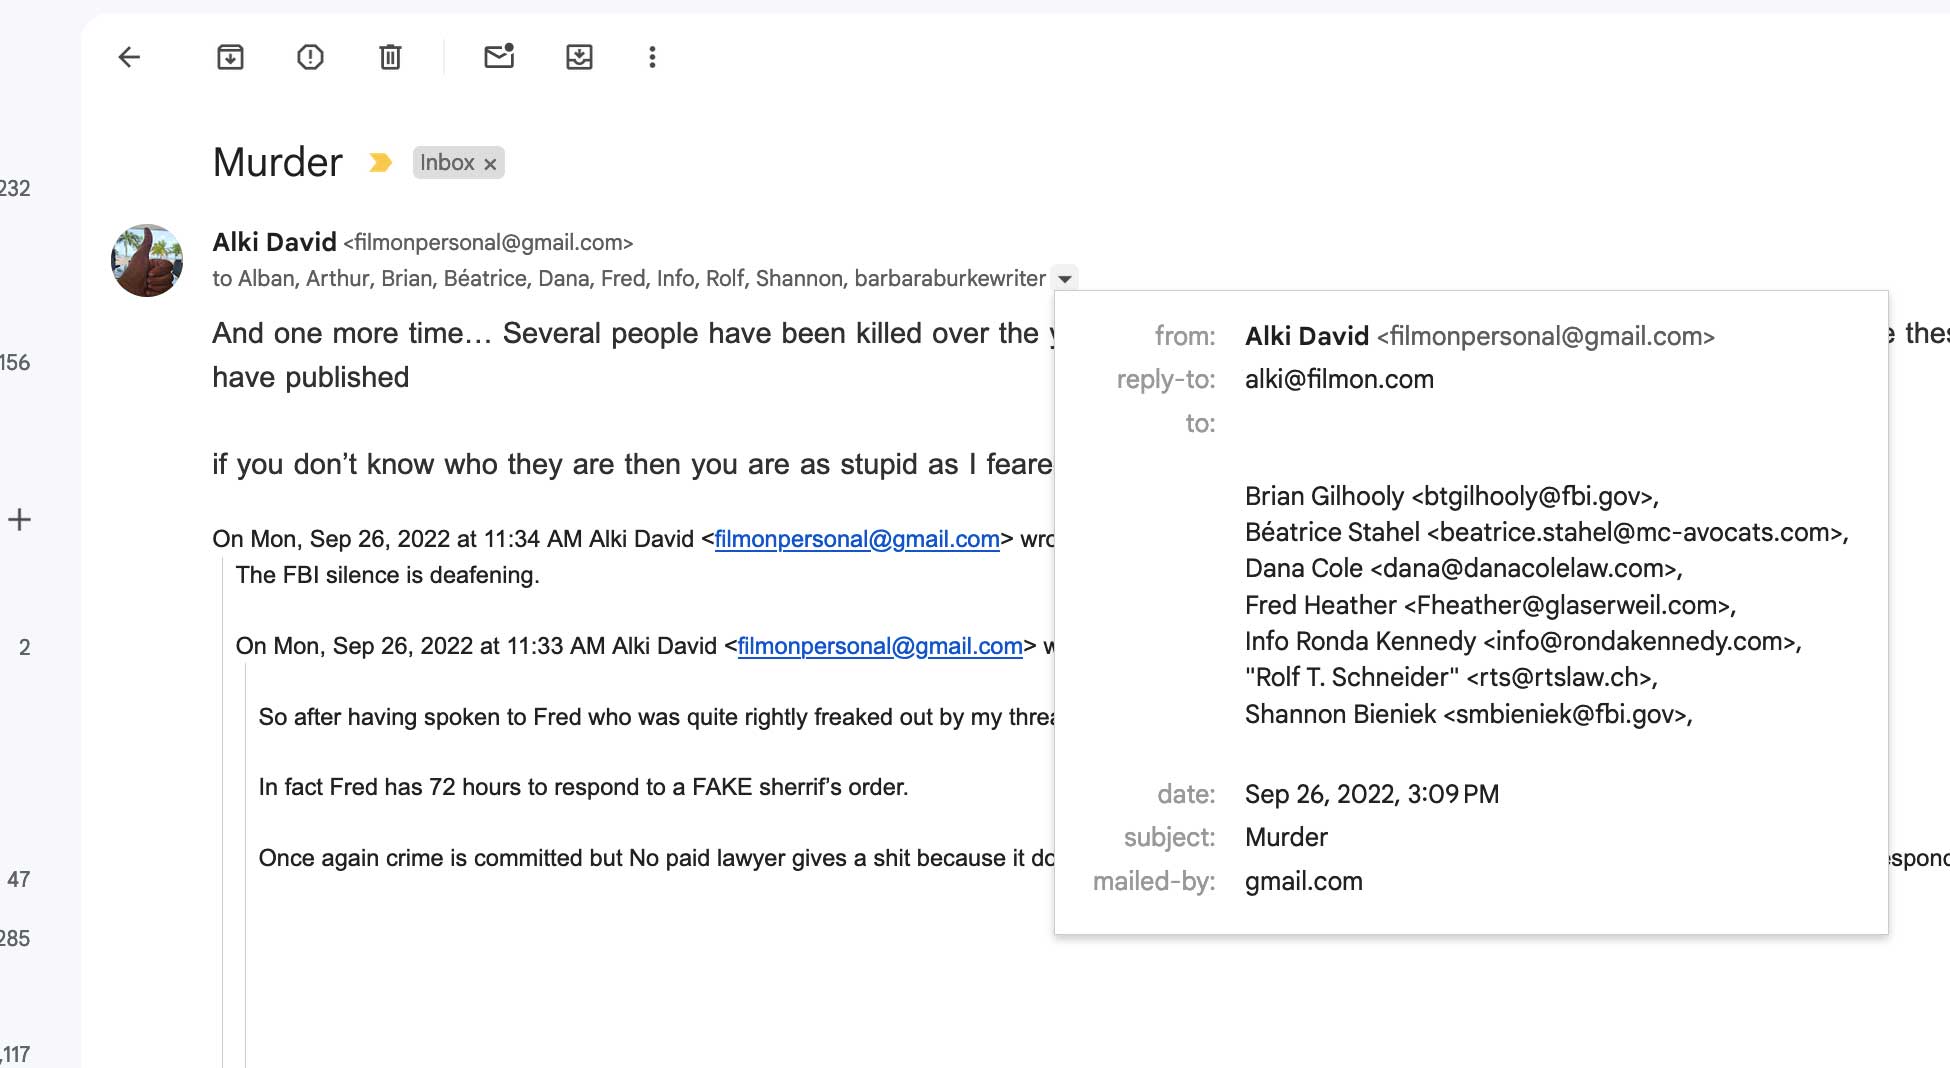The image size is (1950, 1068).
Task: Report this email as spam
Action: coord(310,57)
